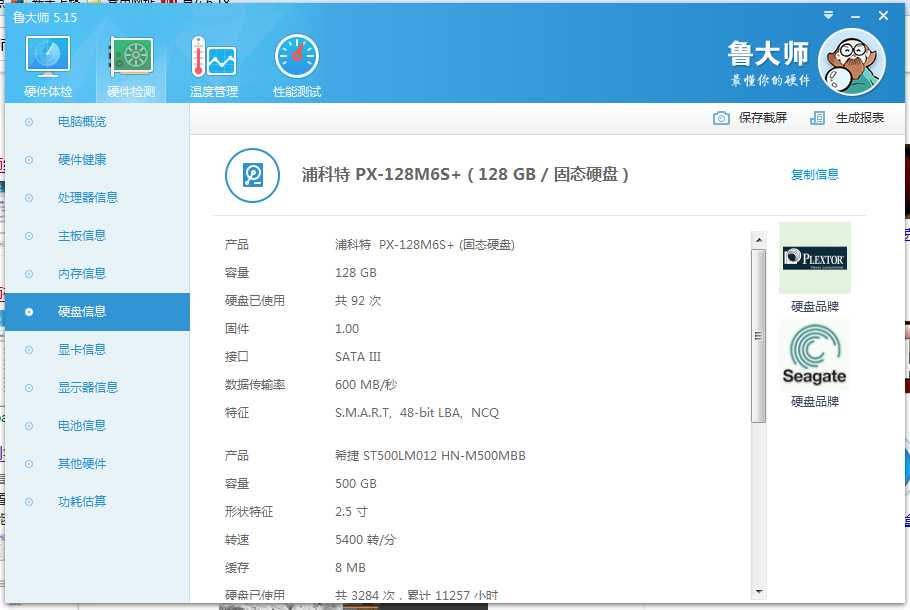Click 复制信息 copy info link
Image resolution: width=910 pixels, height=610 pixels.
[x=815, y=174]
